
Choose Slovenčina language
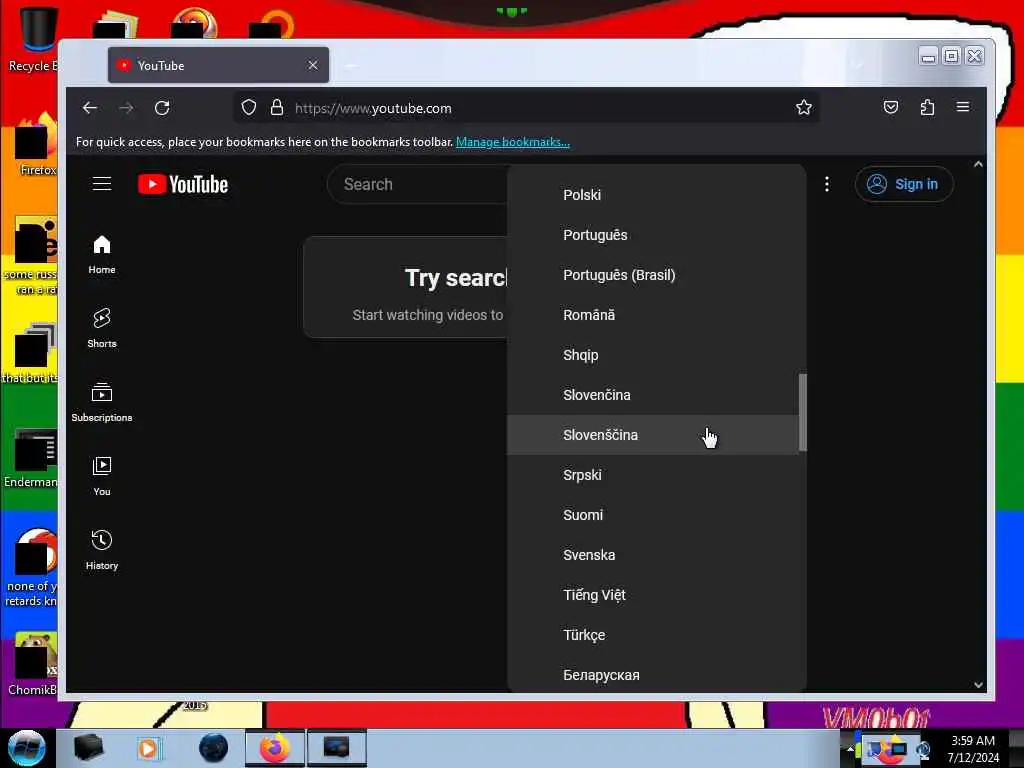tap(653, 395)
